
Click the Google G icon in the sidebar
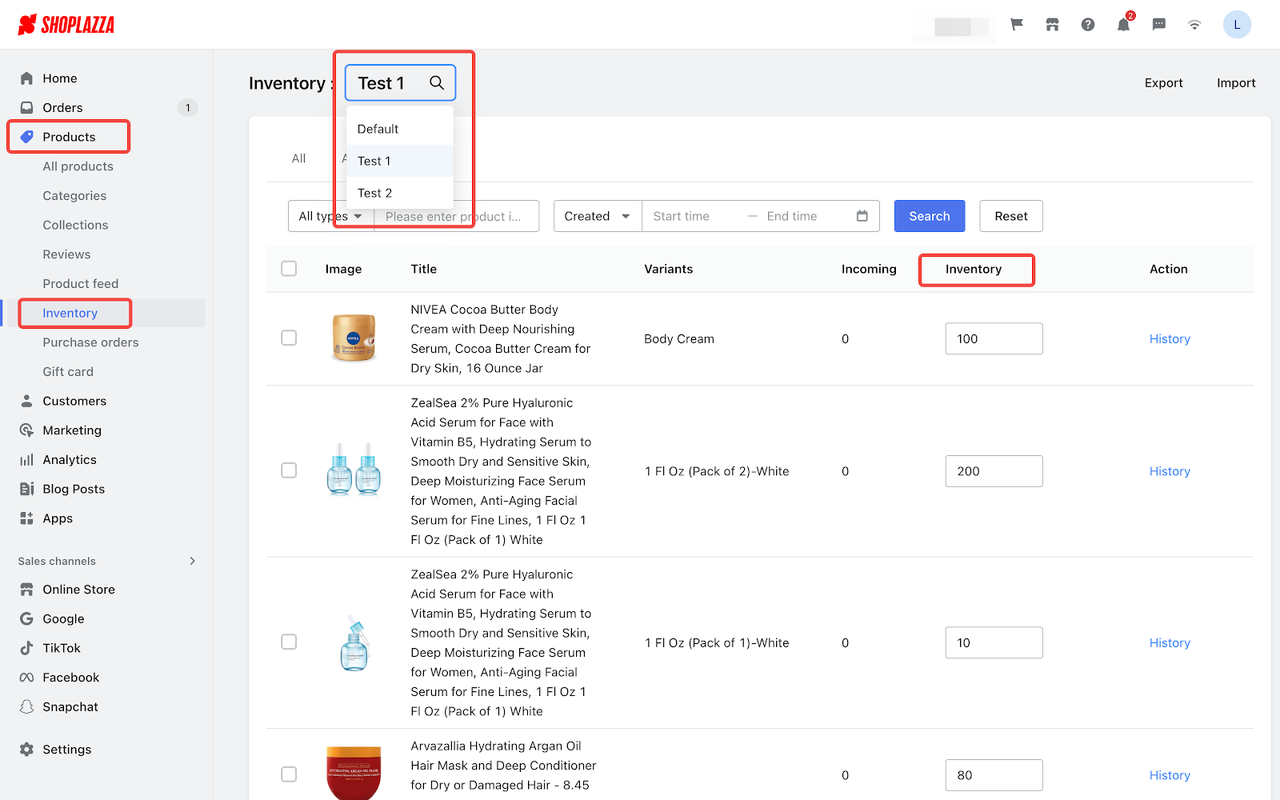[27, 619]
